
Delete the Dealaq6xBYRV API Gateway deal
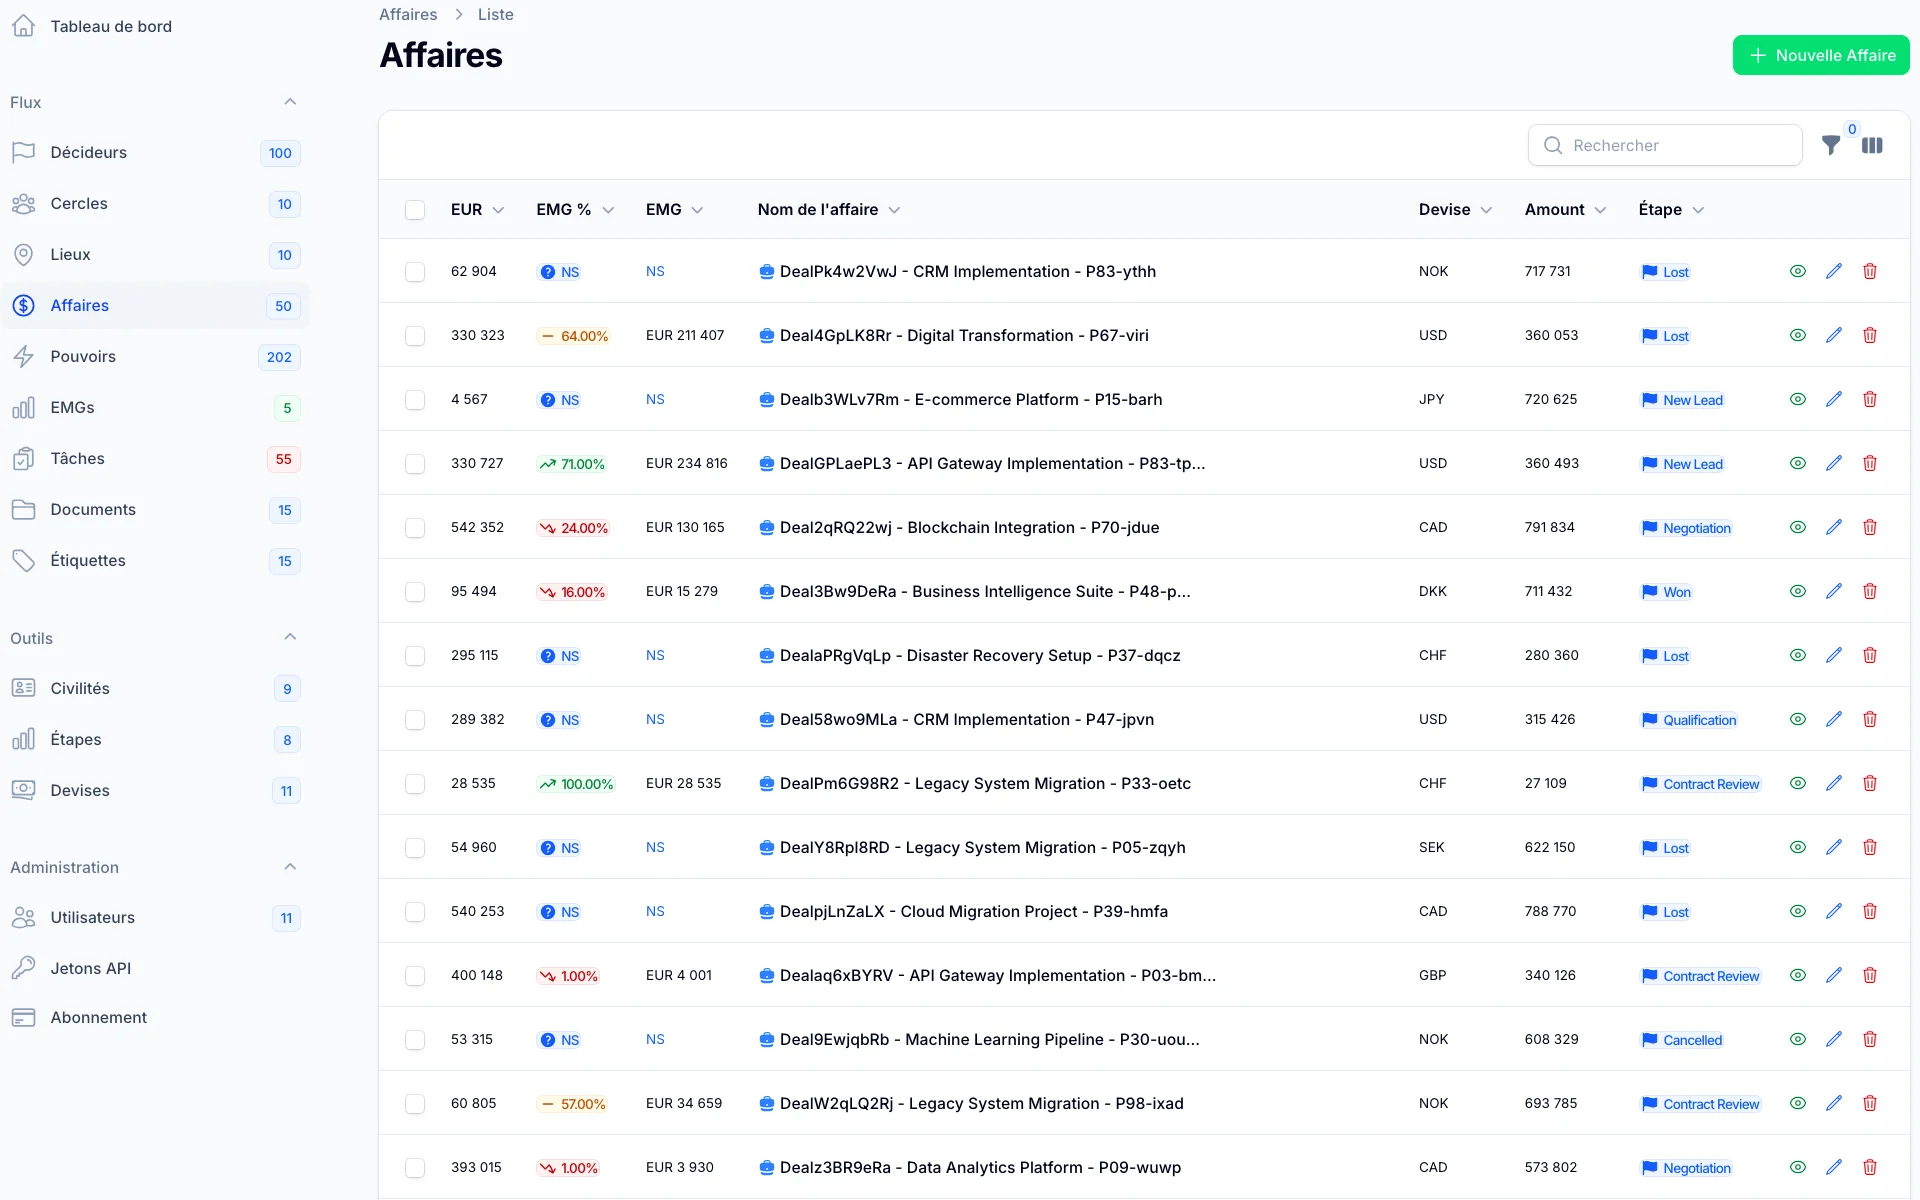pos(1869,975)
